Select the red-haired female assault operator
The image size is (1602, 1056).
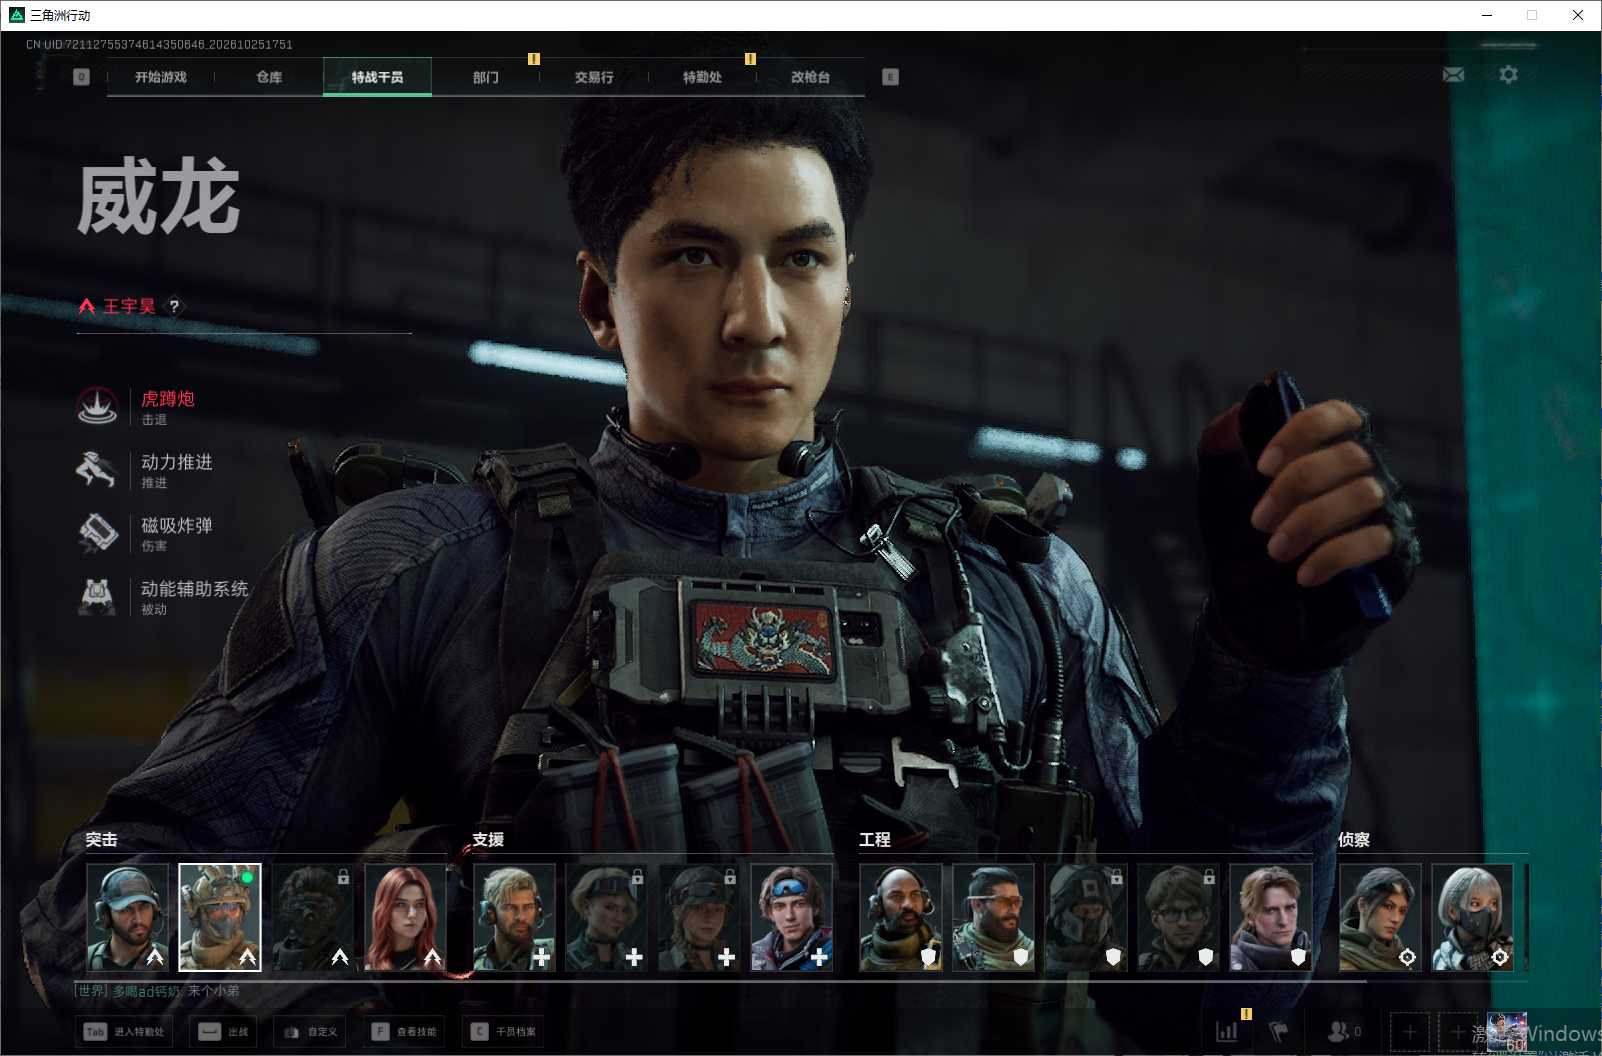[405, 918]
